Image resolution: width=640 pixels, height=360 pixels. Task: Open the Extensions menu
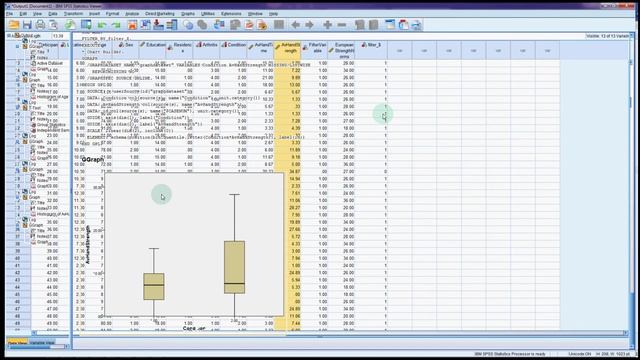pyautogui.click(x=231, y=13)
